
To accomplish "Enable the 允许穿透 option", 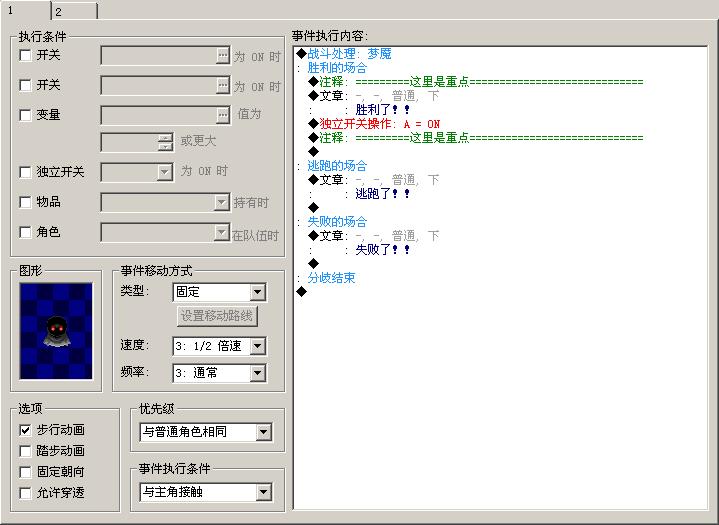I will tap(25, 493).
